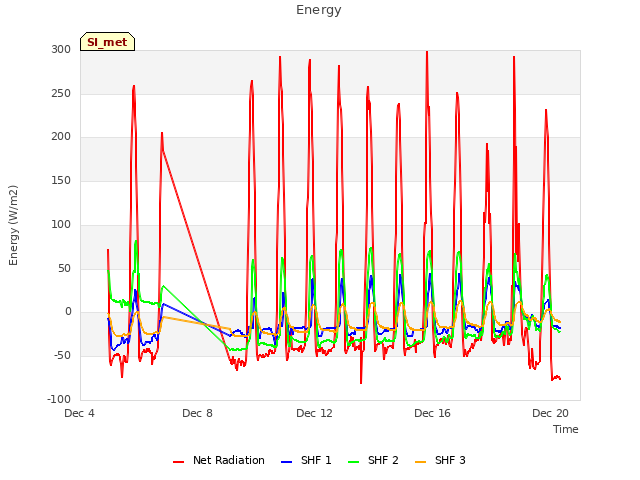Toggle the SHF 3 legend entry
The height and width of the screenshot is (480, 640).
(440, 460)
